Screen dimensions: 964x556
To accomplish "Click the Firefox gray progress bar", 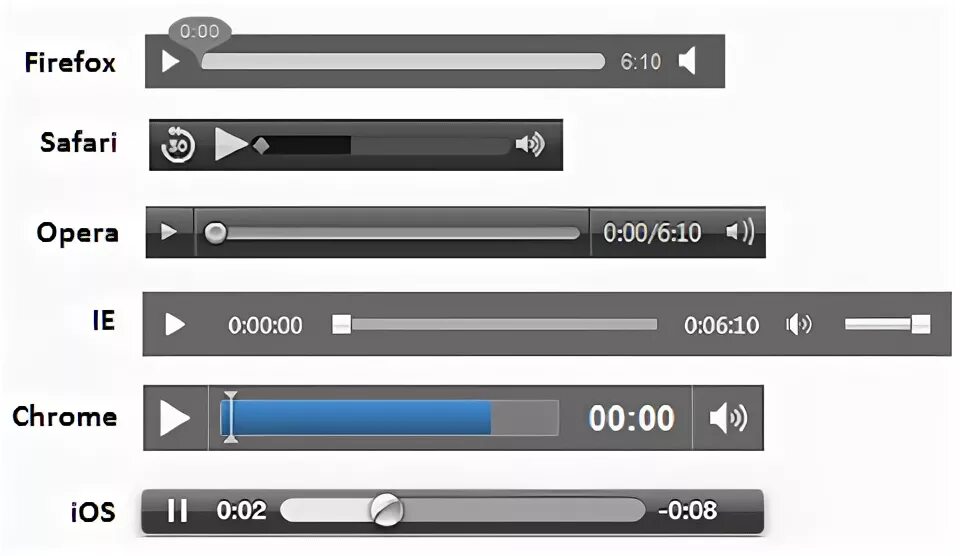I will tap(403, 61).
